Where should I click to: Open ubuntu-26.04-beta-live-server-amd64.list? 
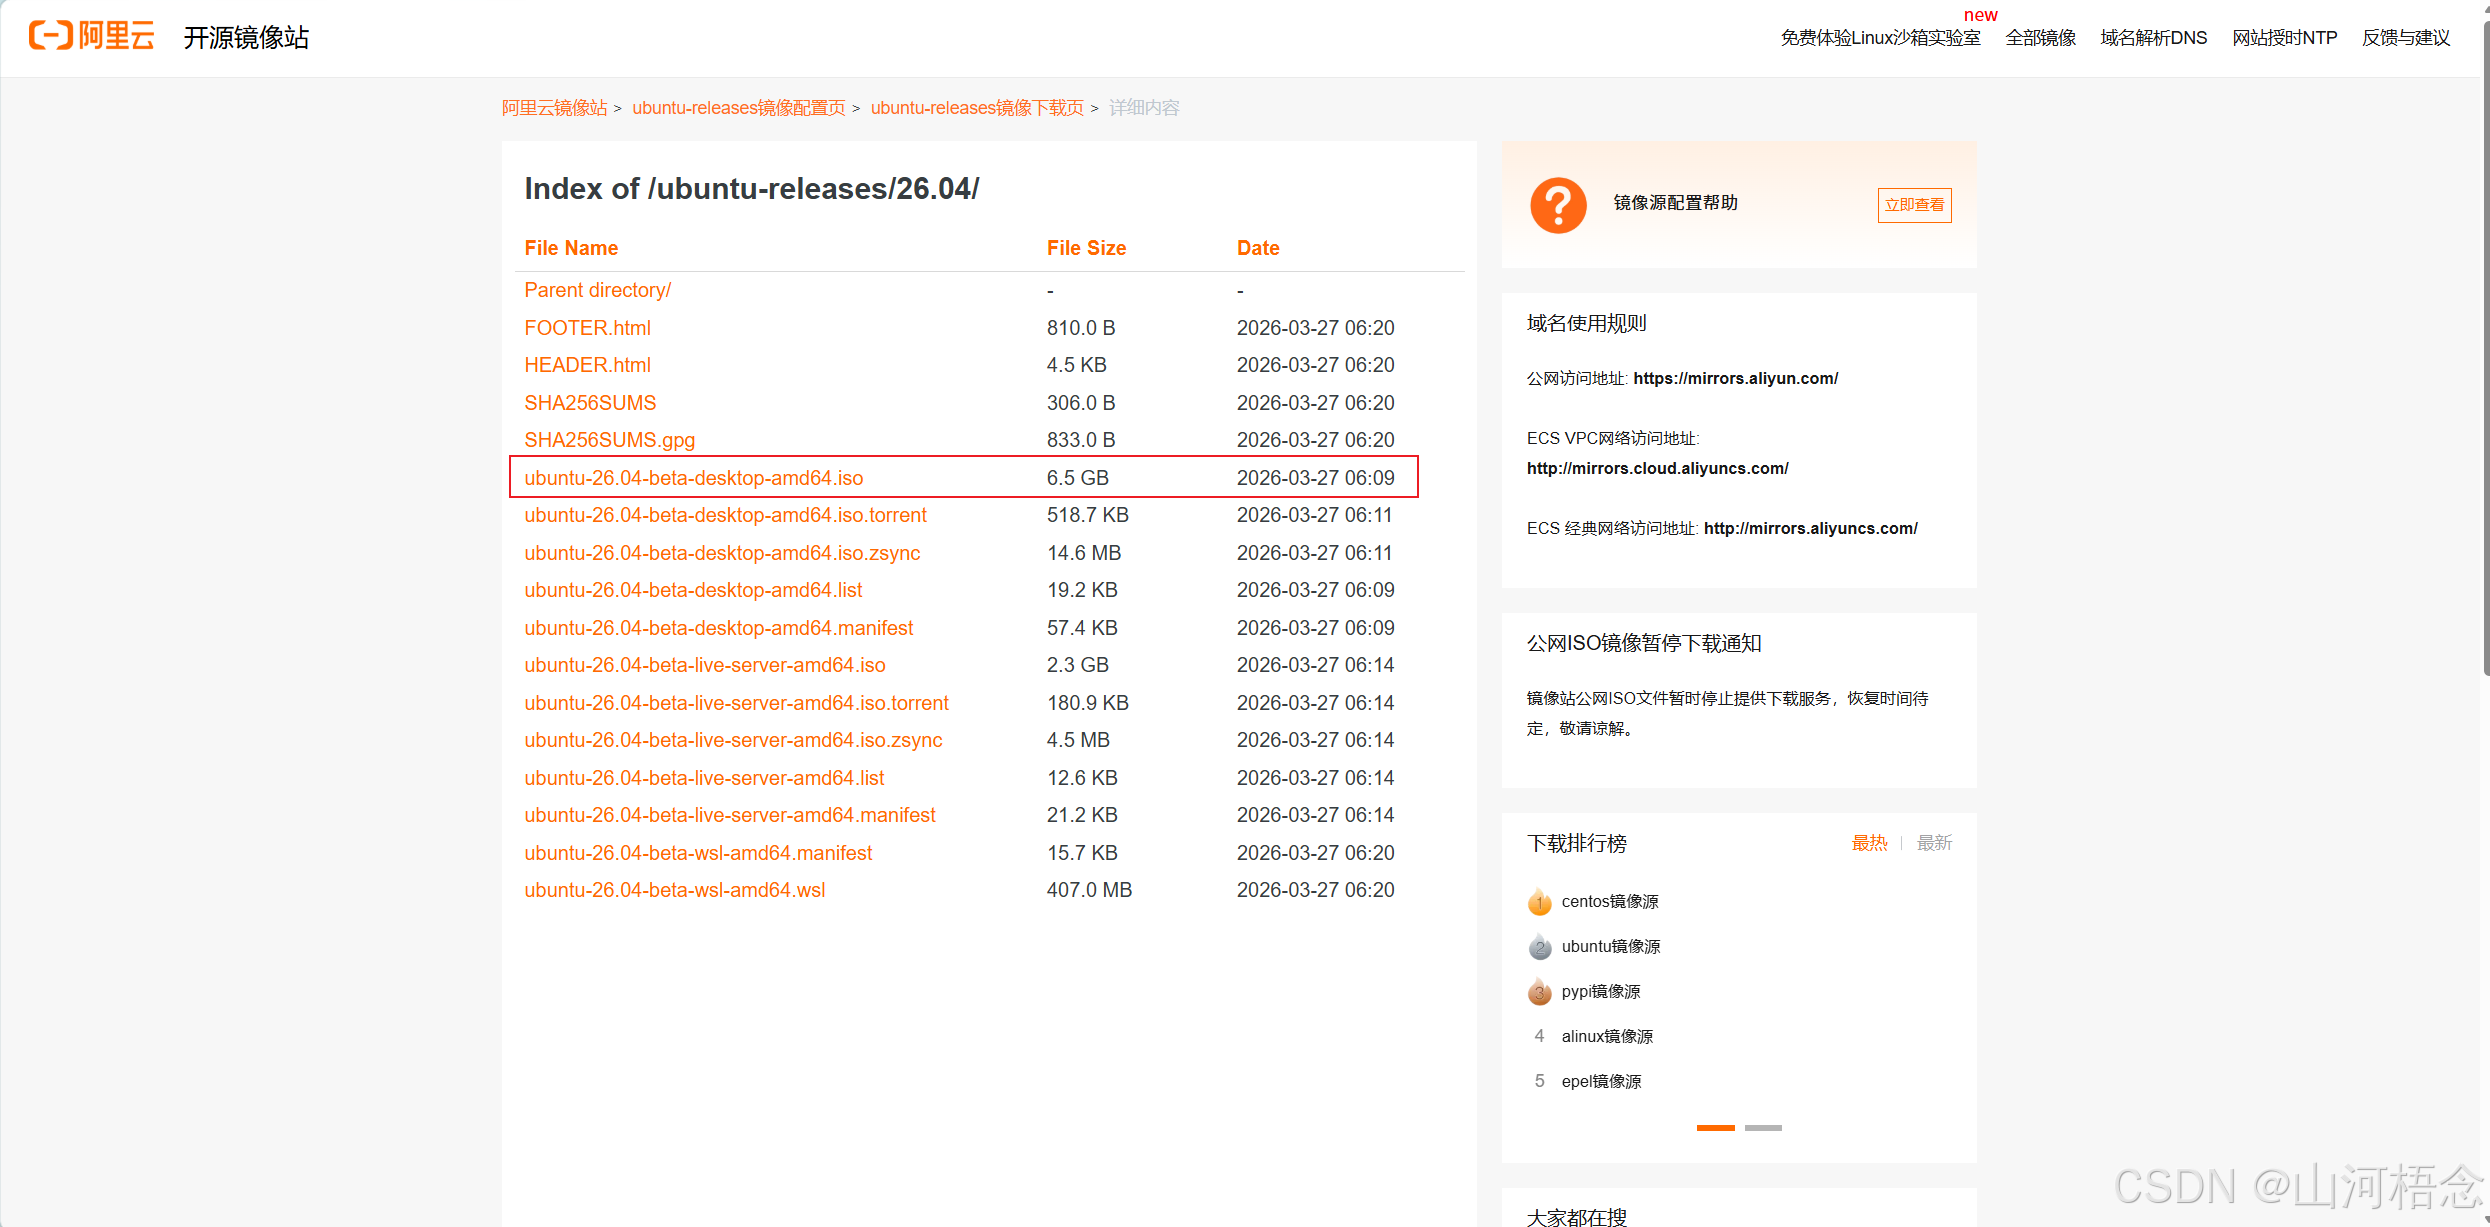coord(704,778)
